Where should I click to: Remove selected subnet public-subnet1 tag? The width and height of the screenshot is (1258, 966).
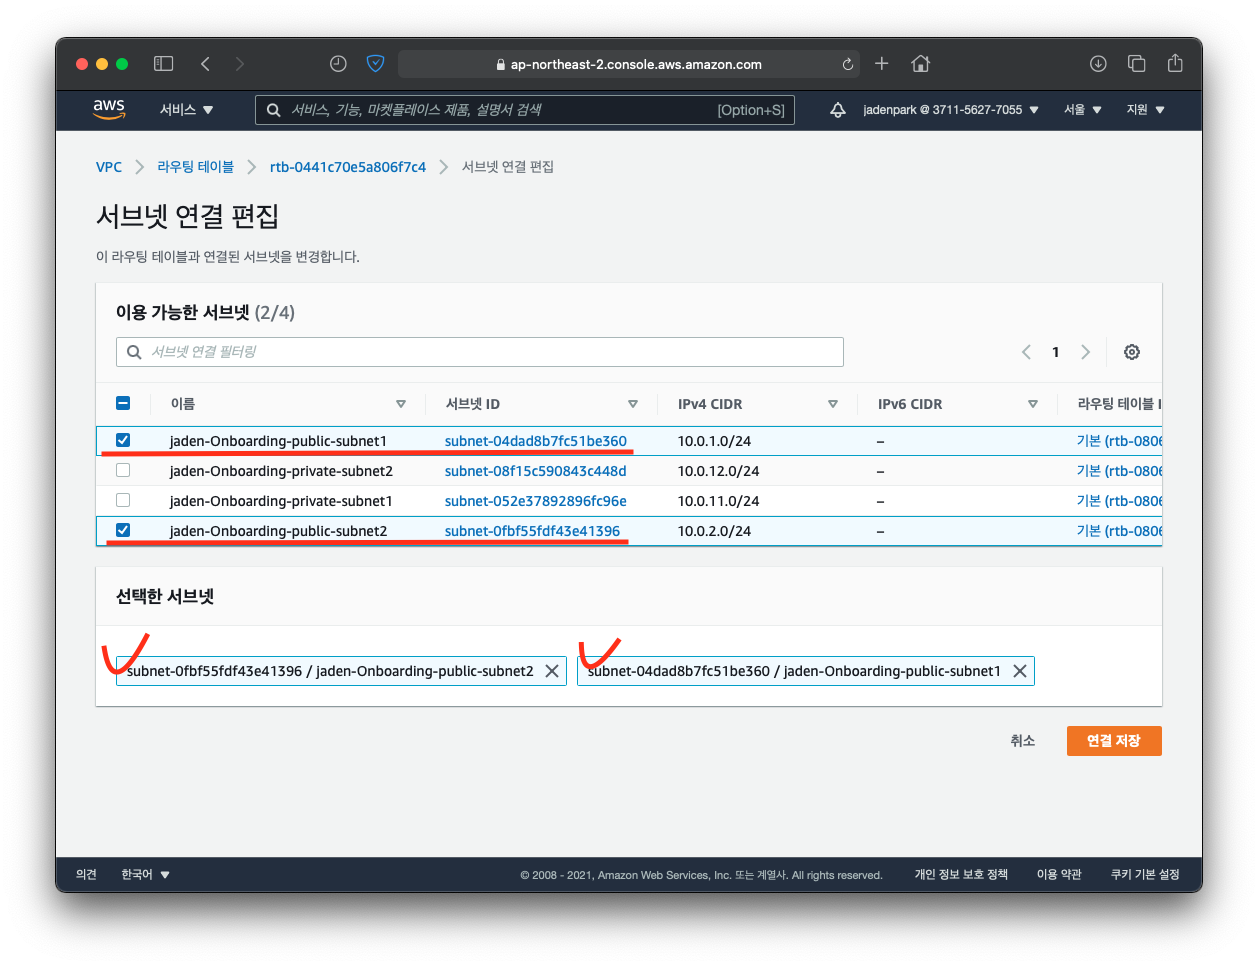coord(1020,671)
